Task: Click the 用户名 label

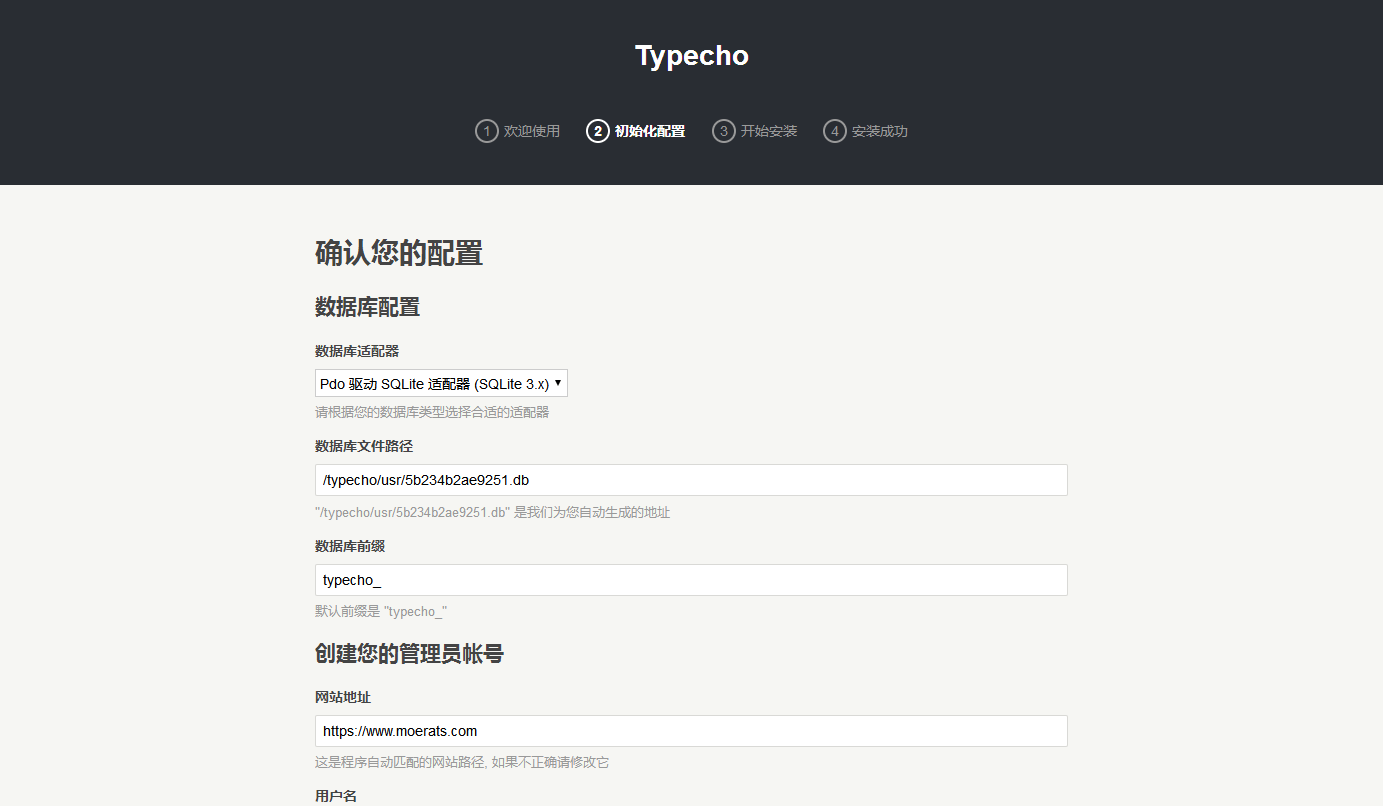Action: point(336,796)
